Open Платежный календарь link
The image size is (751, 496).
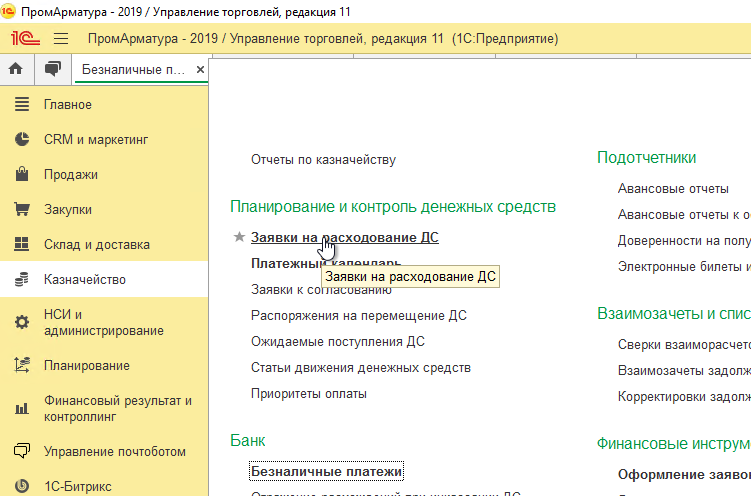point(326,263)
